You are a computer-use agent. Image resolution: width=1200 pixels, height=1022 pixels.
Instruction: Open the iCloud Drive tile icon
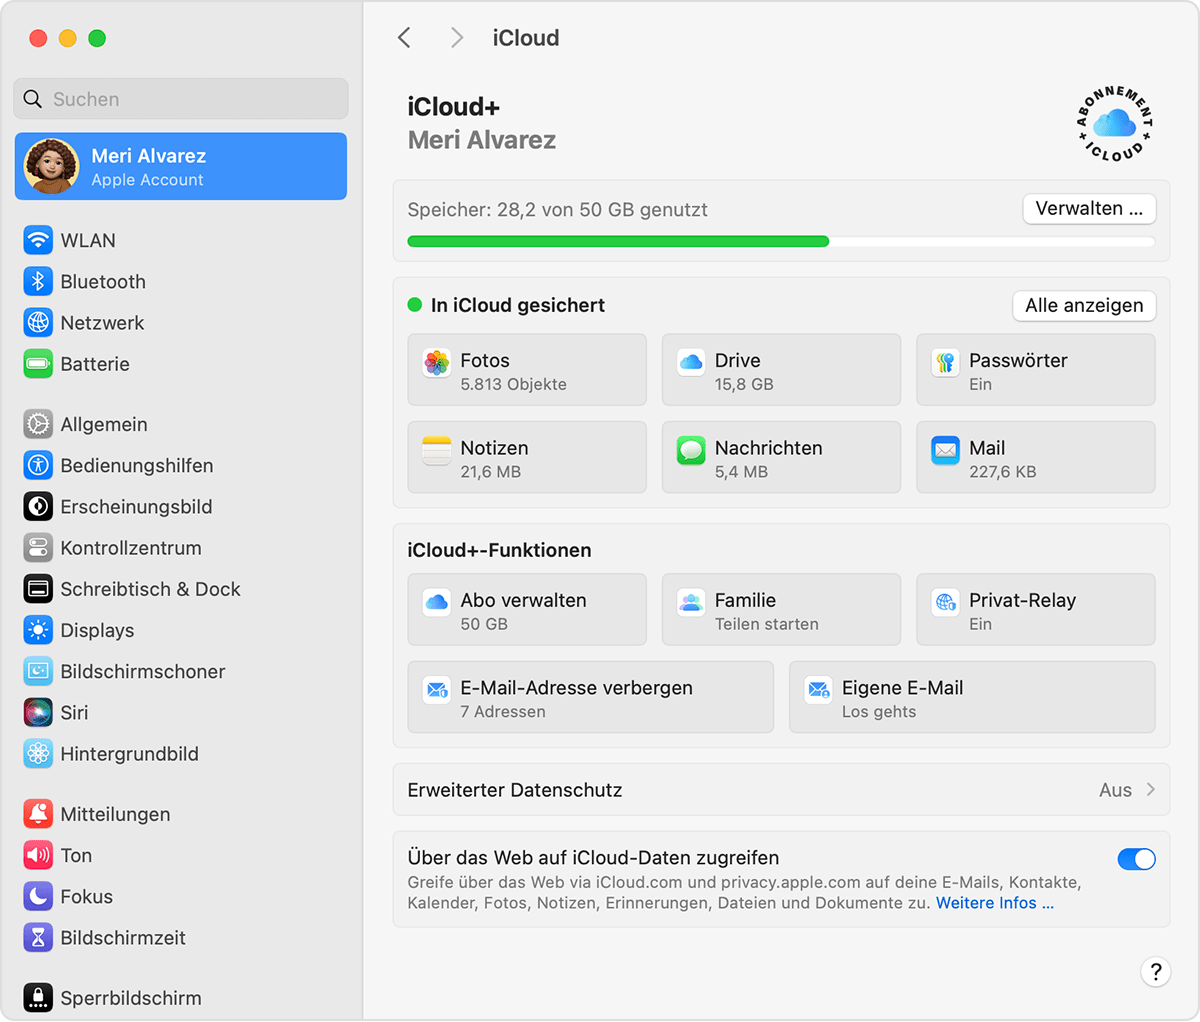(691, 363)
